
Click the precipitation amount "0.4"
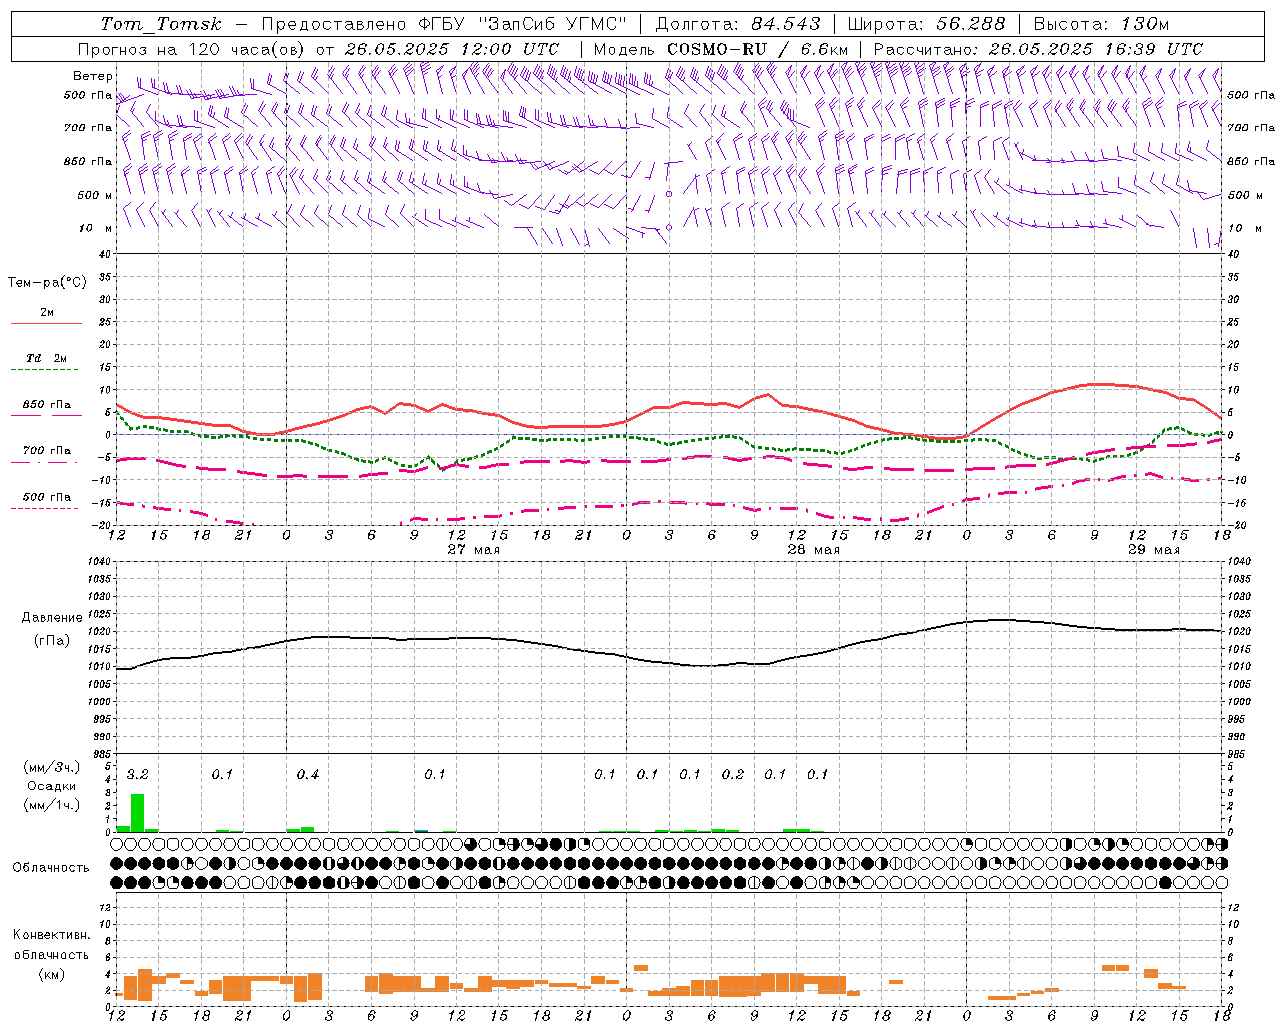[x=308, y=775]
